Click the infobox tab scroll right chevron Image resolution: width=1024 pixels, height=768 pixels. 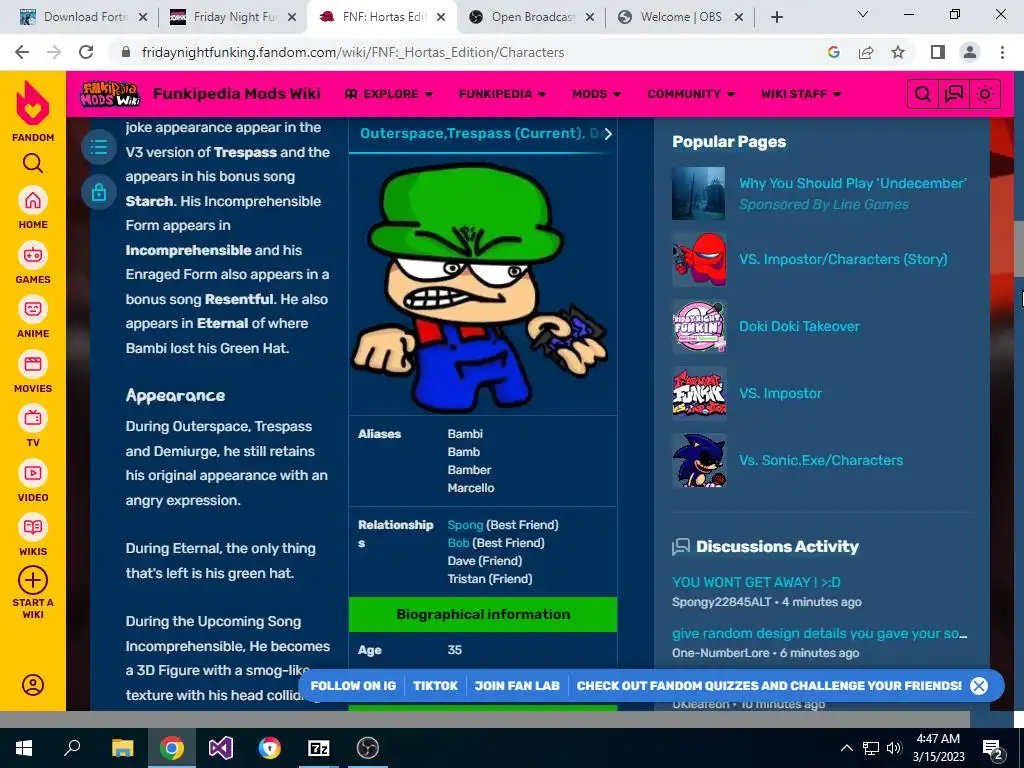608,134
